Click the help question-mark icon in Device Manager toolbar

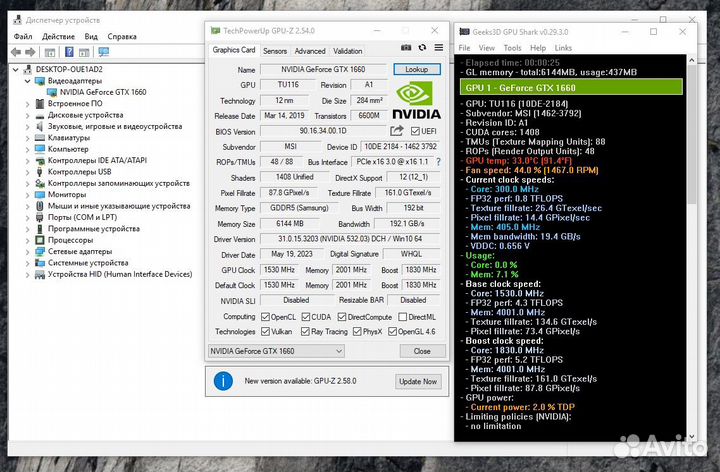[x=69, y=52]
